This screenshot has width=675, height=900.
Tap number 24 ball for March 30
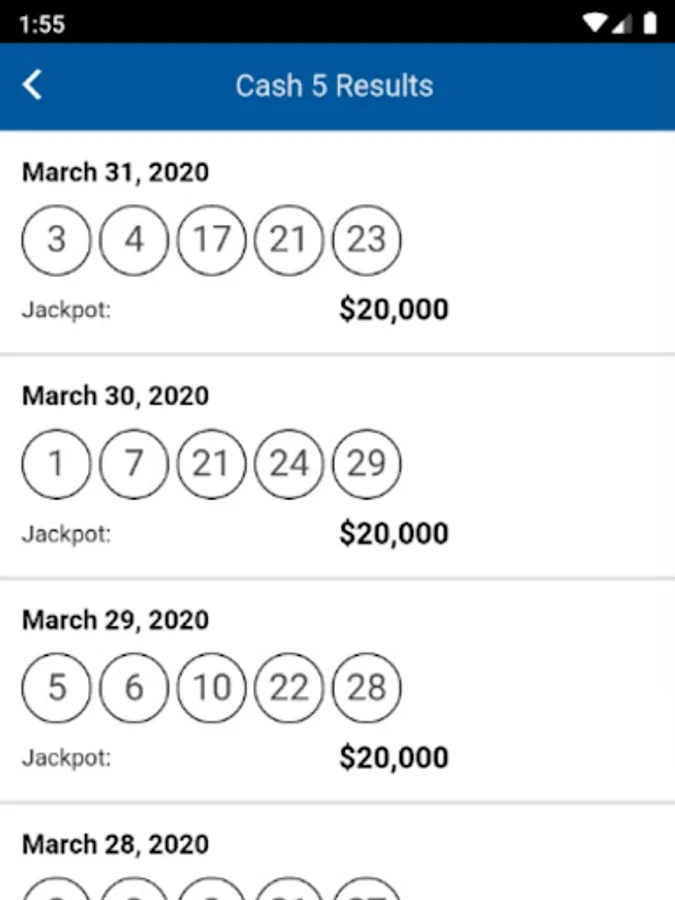289,464
